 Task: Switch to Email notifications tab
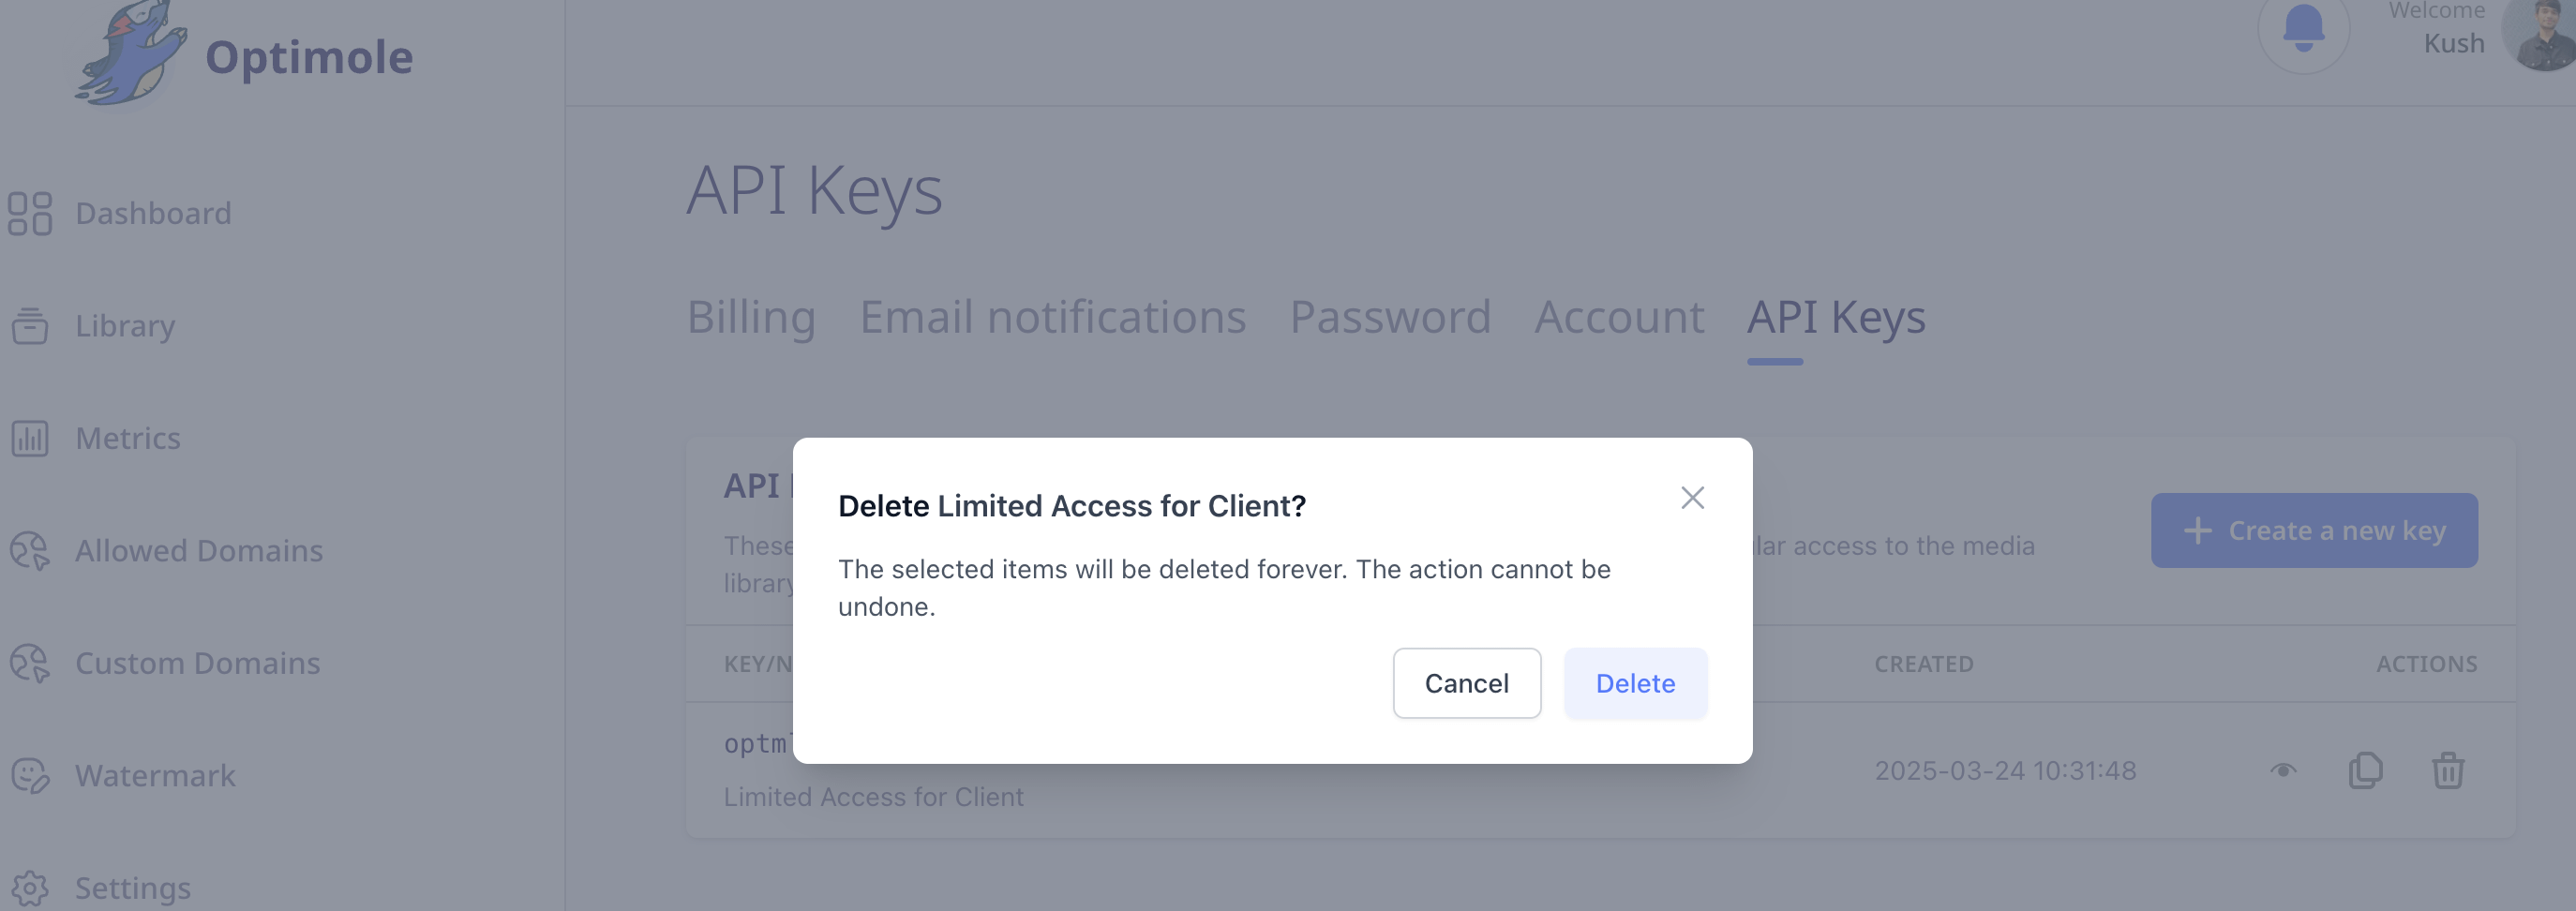click(1052, 317)
